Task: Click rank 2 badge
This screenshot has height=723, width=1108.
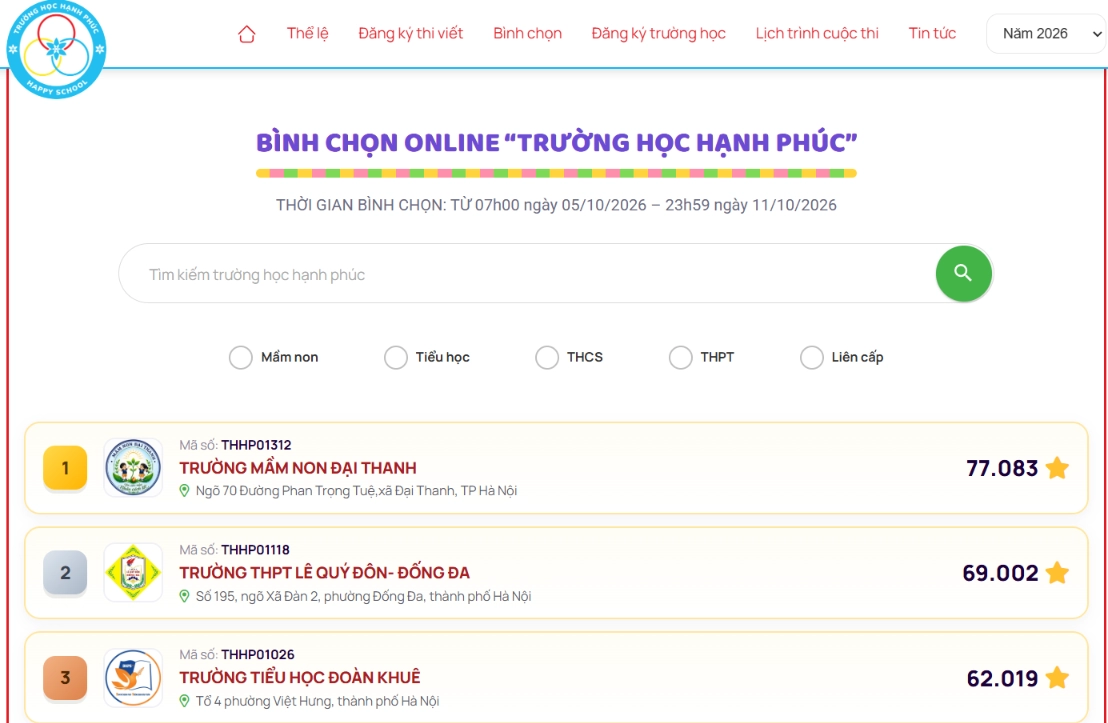Action: pyautogui.click(x=65, y=572)
